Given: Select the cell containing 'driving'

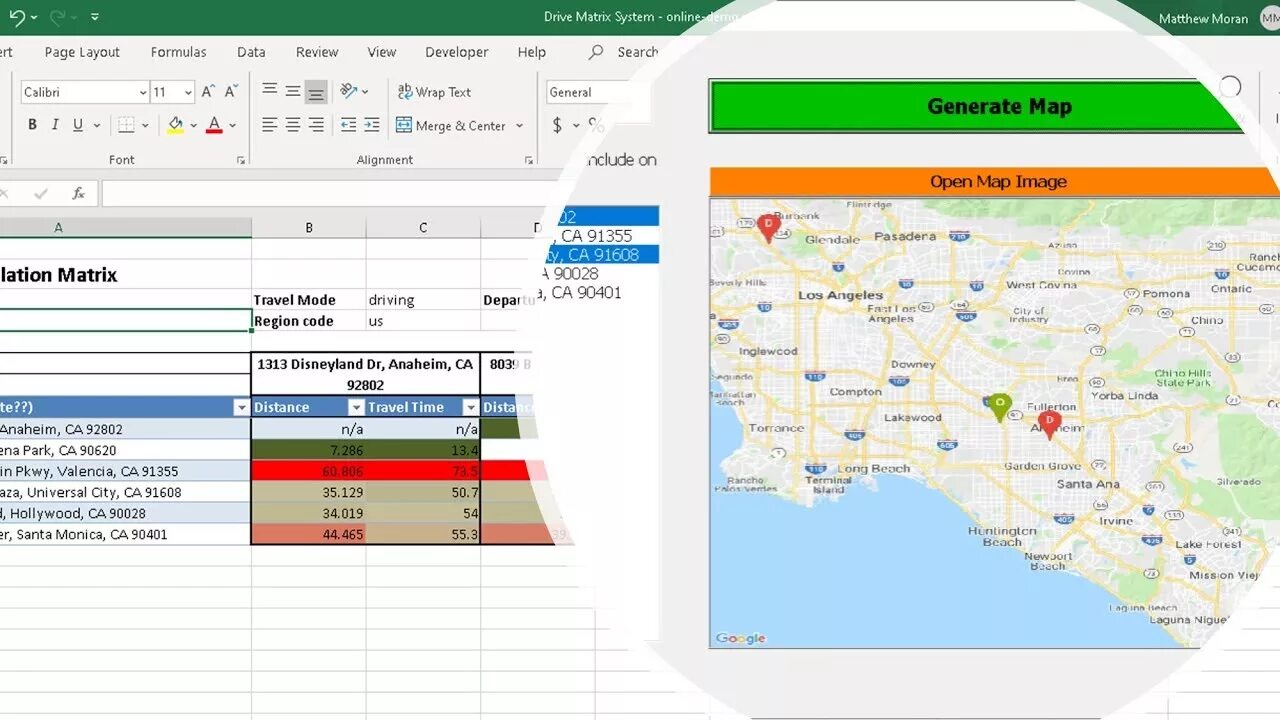Looking at the screenshot, I should coord(423,300).
